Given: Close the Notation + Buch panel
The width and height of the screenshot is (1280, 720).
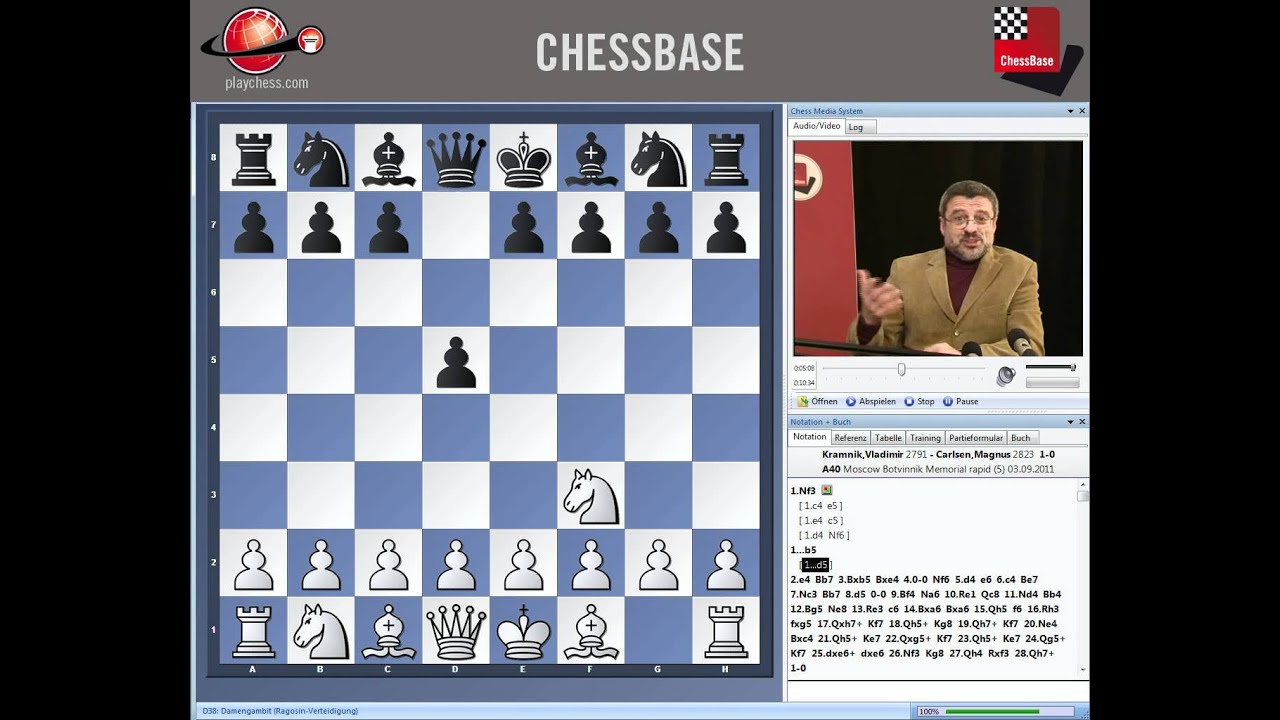Looking at the screenshot, I should pyautogui.click(x=1082, y=422).
